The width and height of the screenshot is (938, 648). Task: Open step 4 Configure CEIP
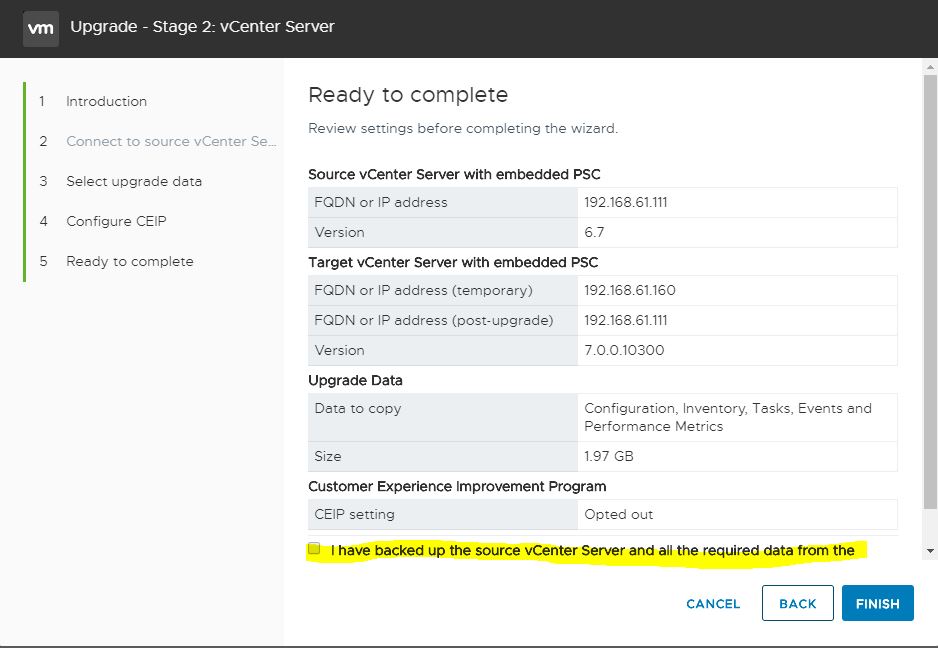116,221
